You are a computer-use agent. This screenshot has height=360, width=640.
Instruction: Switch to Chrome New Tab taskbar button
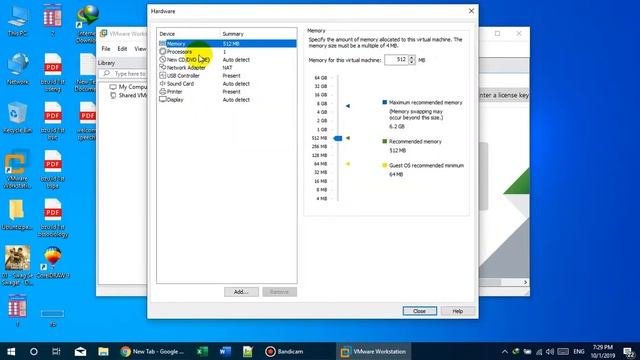click(x=153, y=351)
